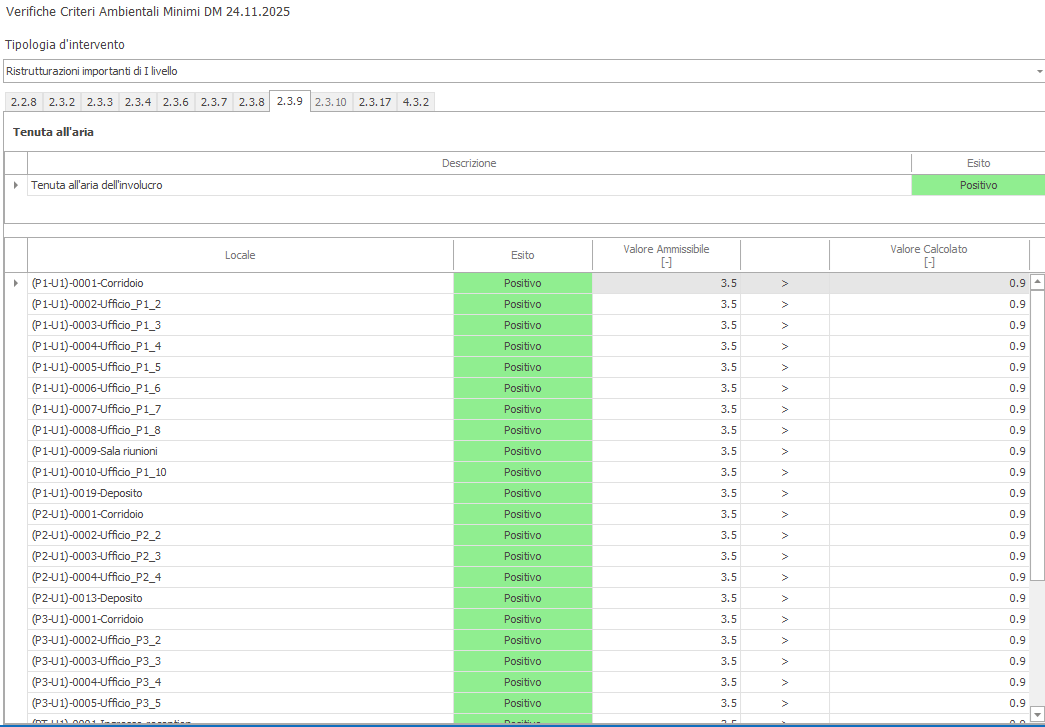1045x727 pixels.
Task: Open the 4.3.2 tab
Action: point(415,102)
